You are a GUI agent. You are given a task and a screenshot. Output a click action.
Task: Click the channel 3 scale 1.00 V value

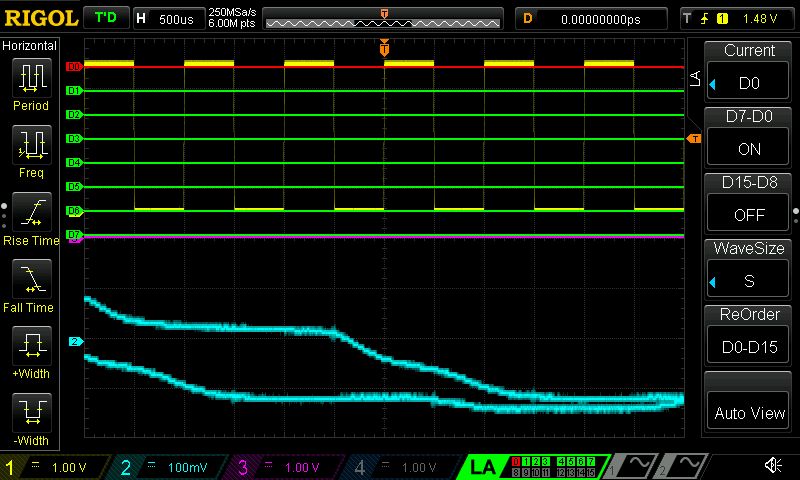tap(302, 468)
